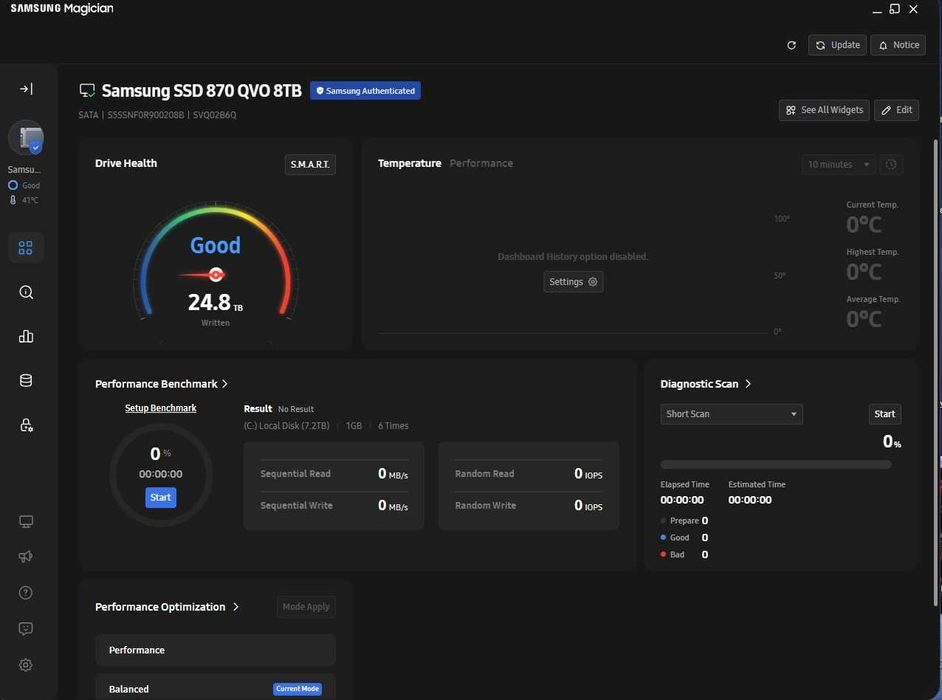Open the Help question mark icon
This screenshot has width=942, height=700.
tap(26, 592)
